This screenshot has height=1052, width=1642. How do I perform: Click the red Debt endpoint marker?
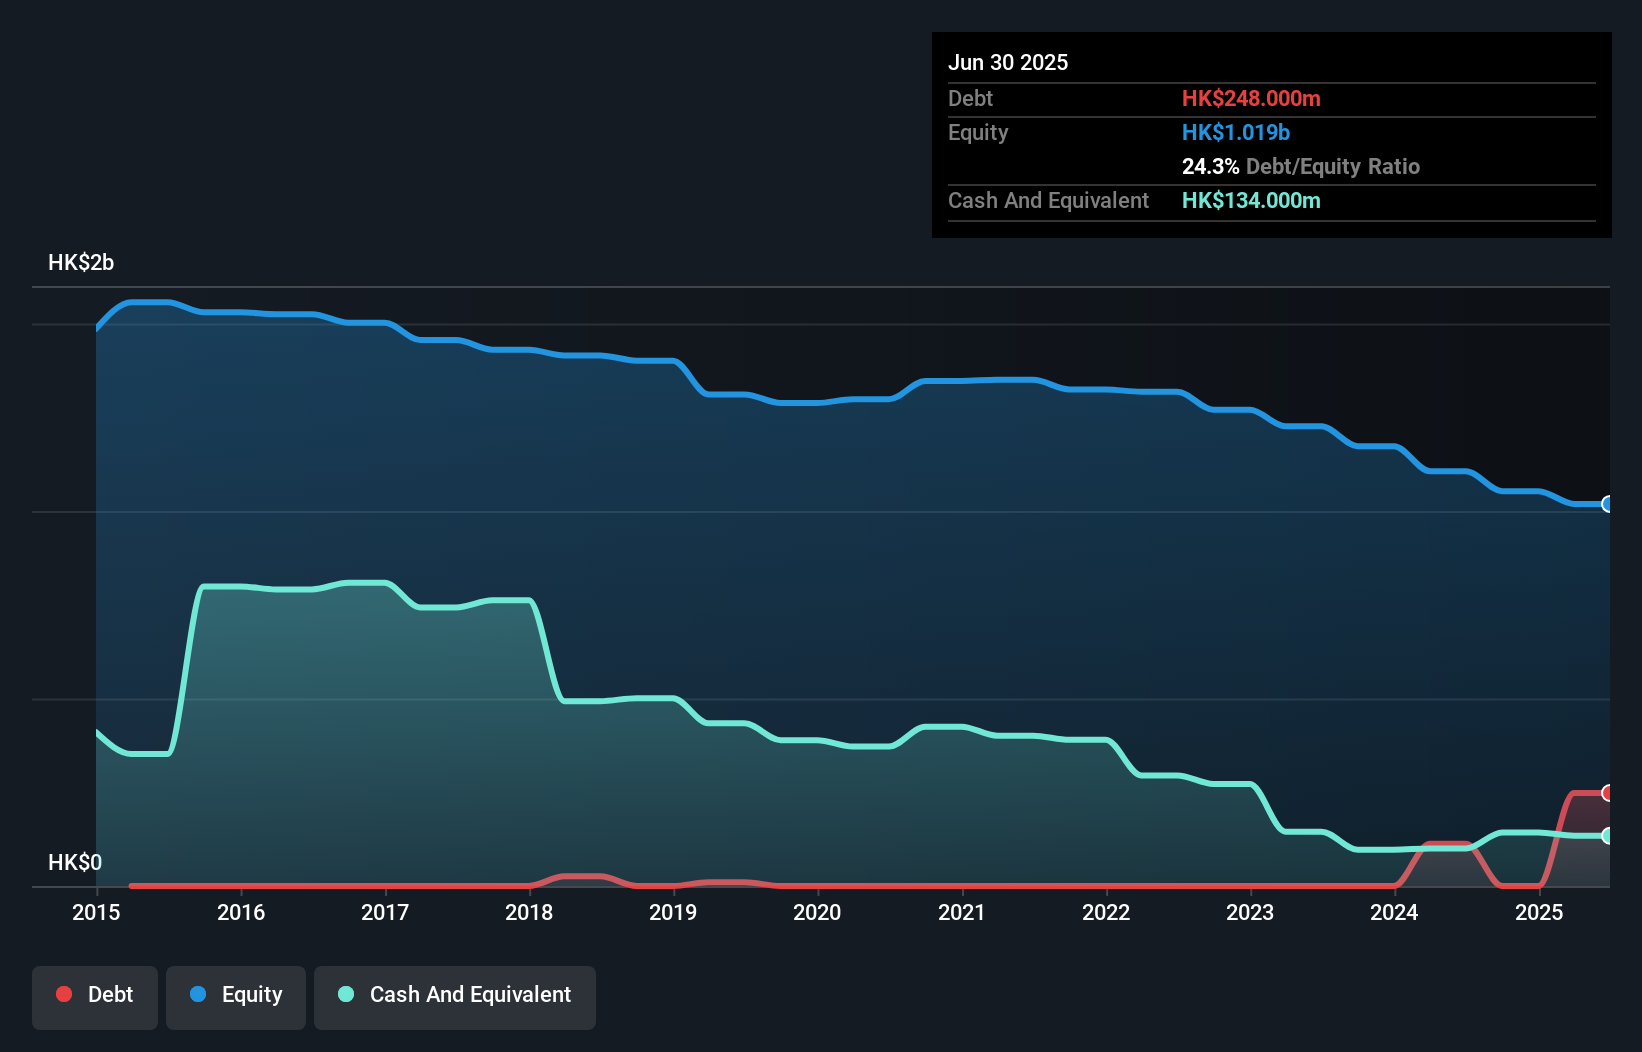pyautogui.click(x=1607, y=793)
